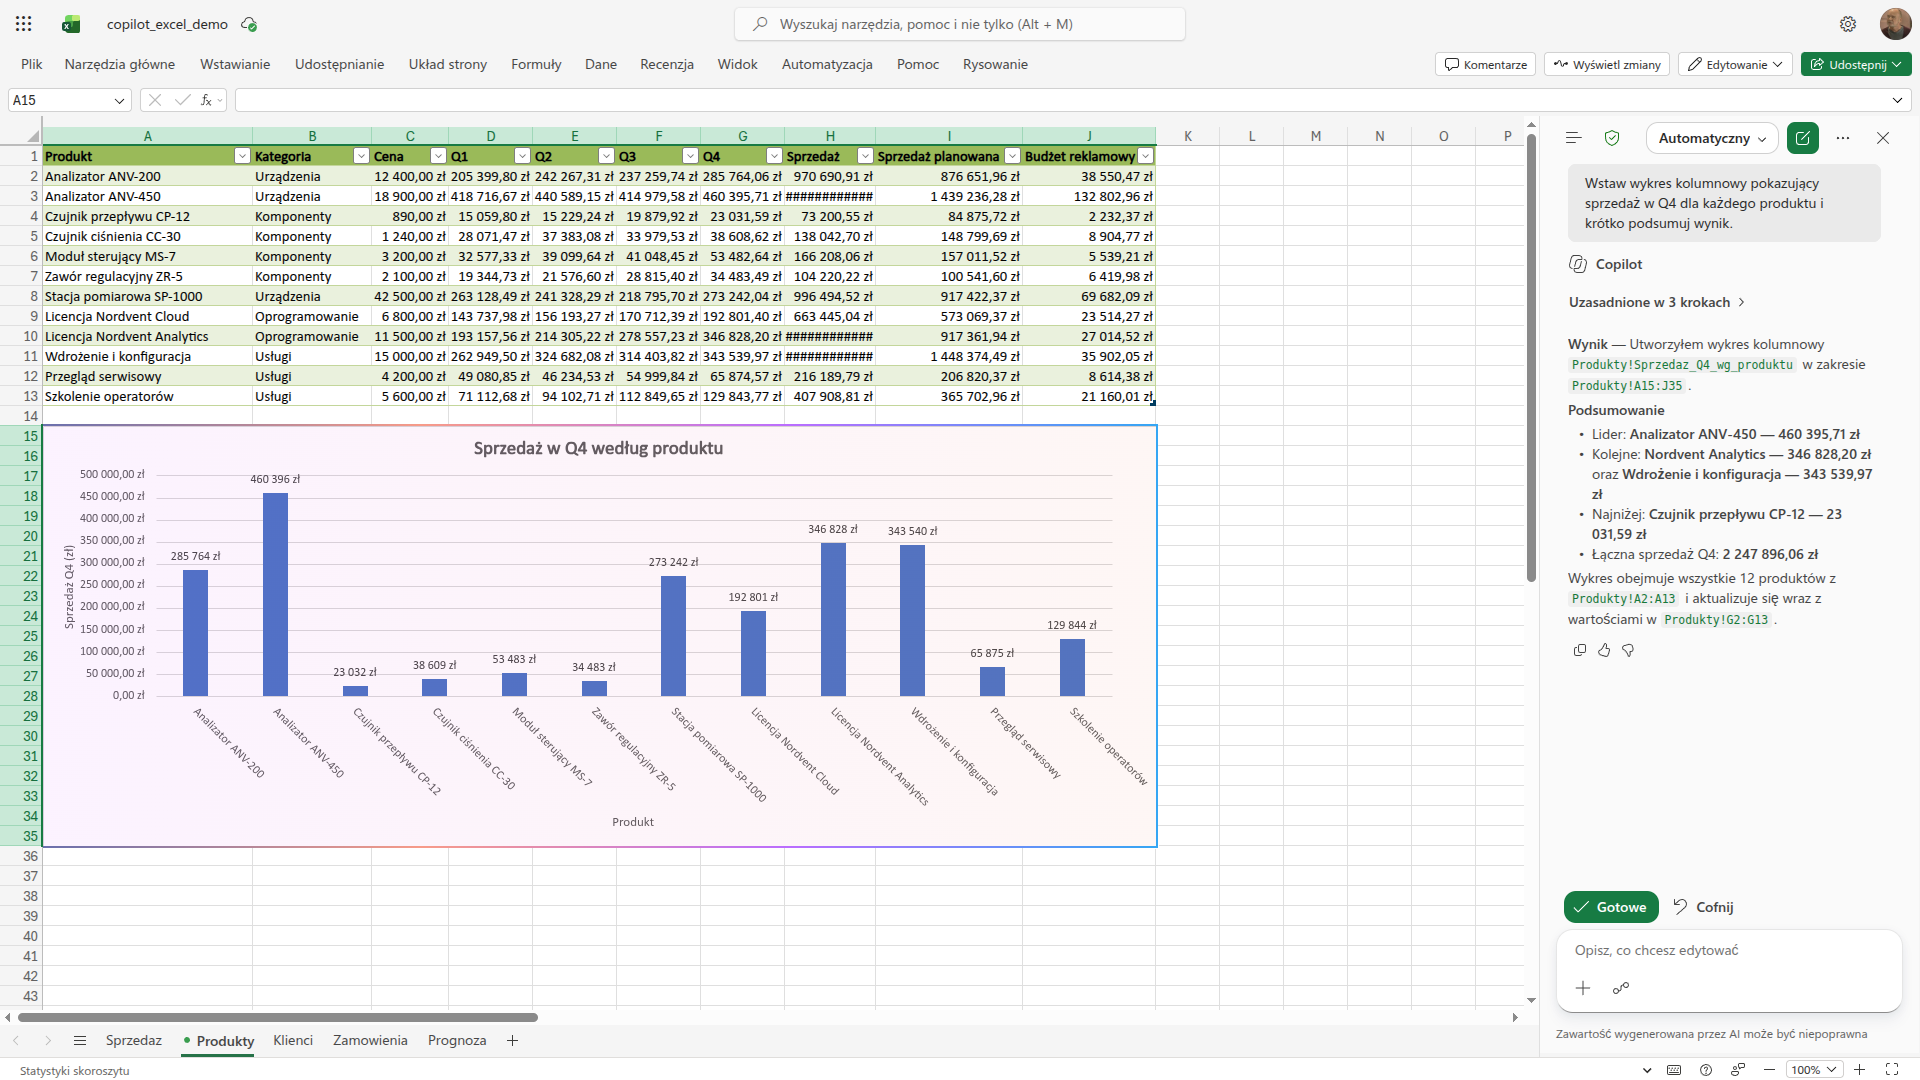This screenshot has height=1080, width=1920.
Task: Click the vertical scrollbar thumb
Action: pos(1531,358)
